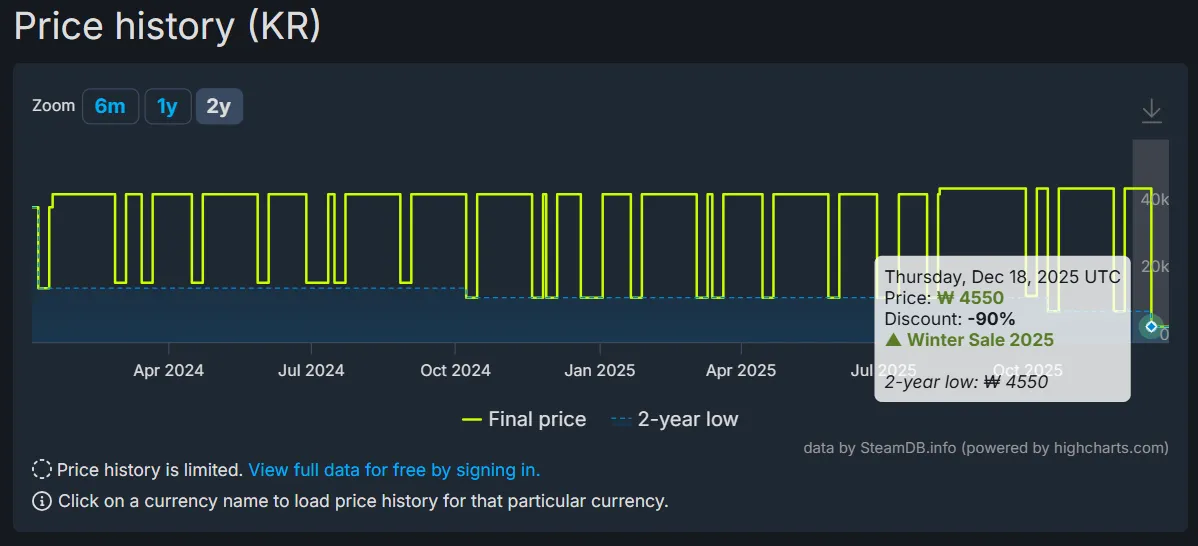Select the 2y zoom range

tap(218, 106)
